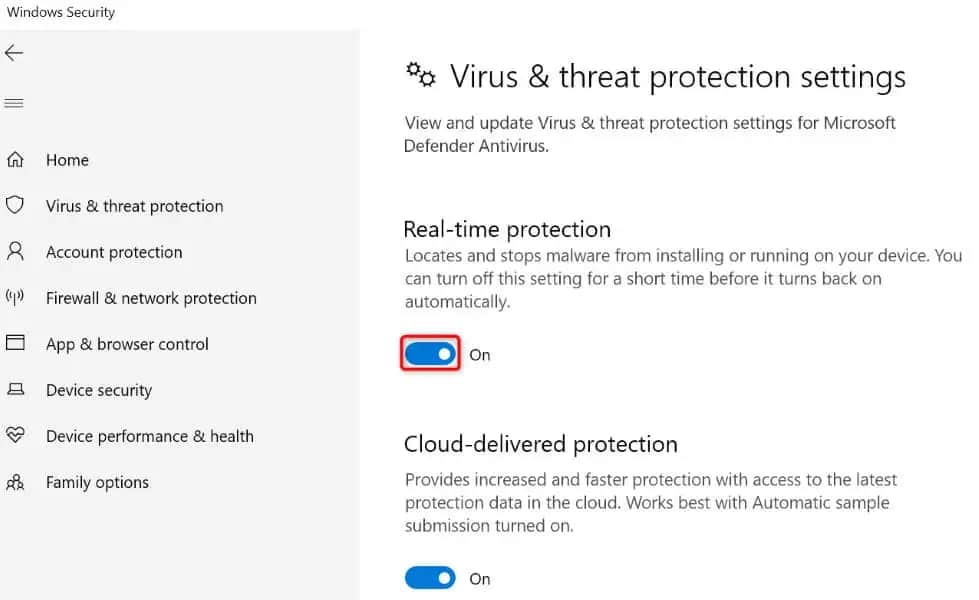The width and height of the screenshot is (979, 600).
Task: Click the App & browser control window icon
Action: (x=15, y=344)
